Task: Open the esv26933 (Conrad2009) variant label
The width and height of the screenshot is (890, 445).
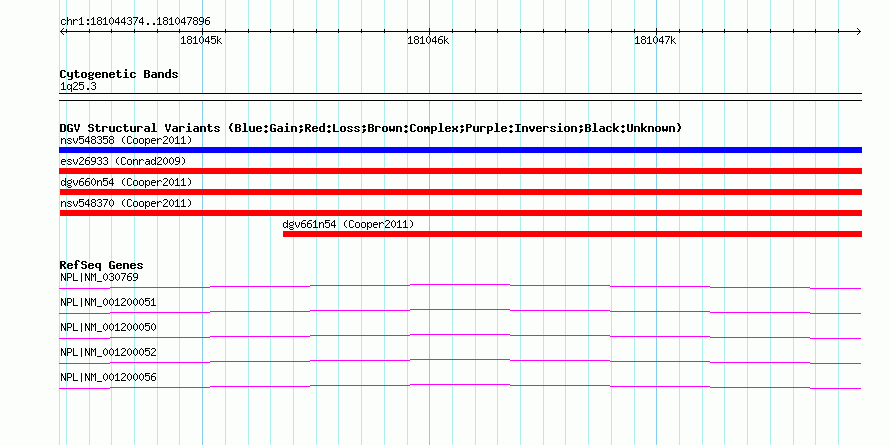Action: [x=123, y=161]
